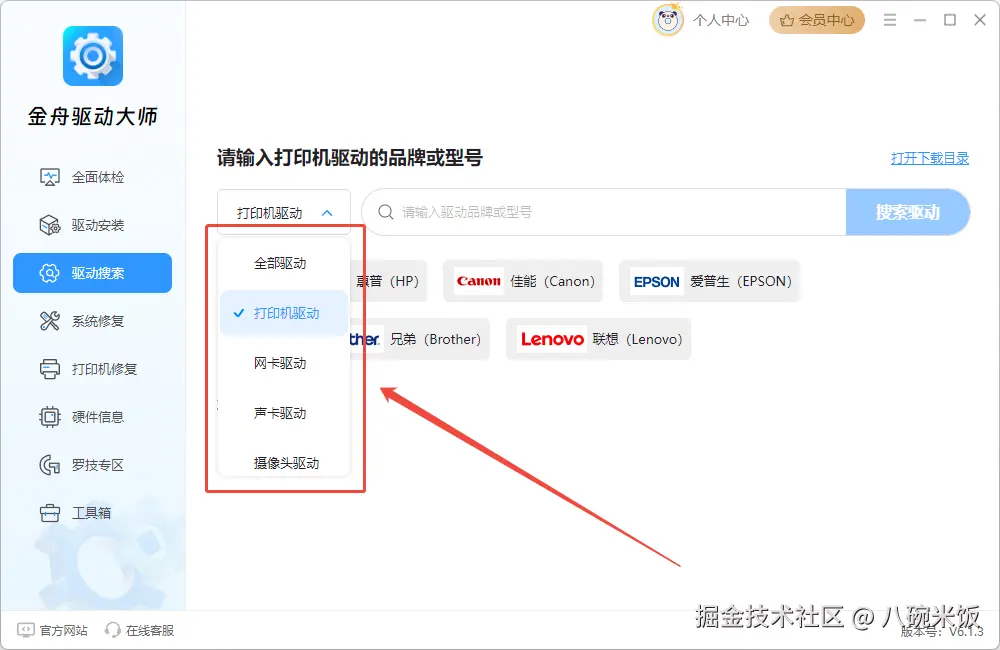
Task: Select the 驱动搜索 sidebar item
Action: 92,273
